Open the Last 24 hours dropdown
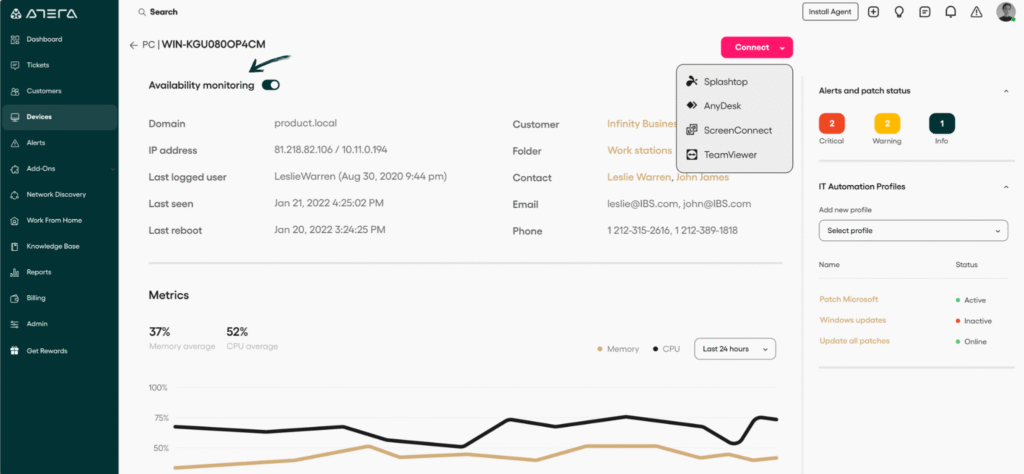1024x474 pixels. click(735, 349)
